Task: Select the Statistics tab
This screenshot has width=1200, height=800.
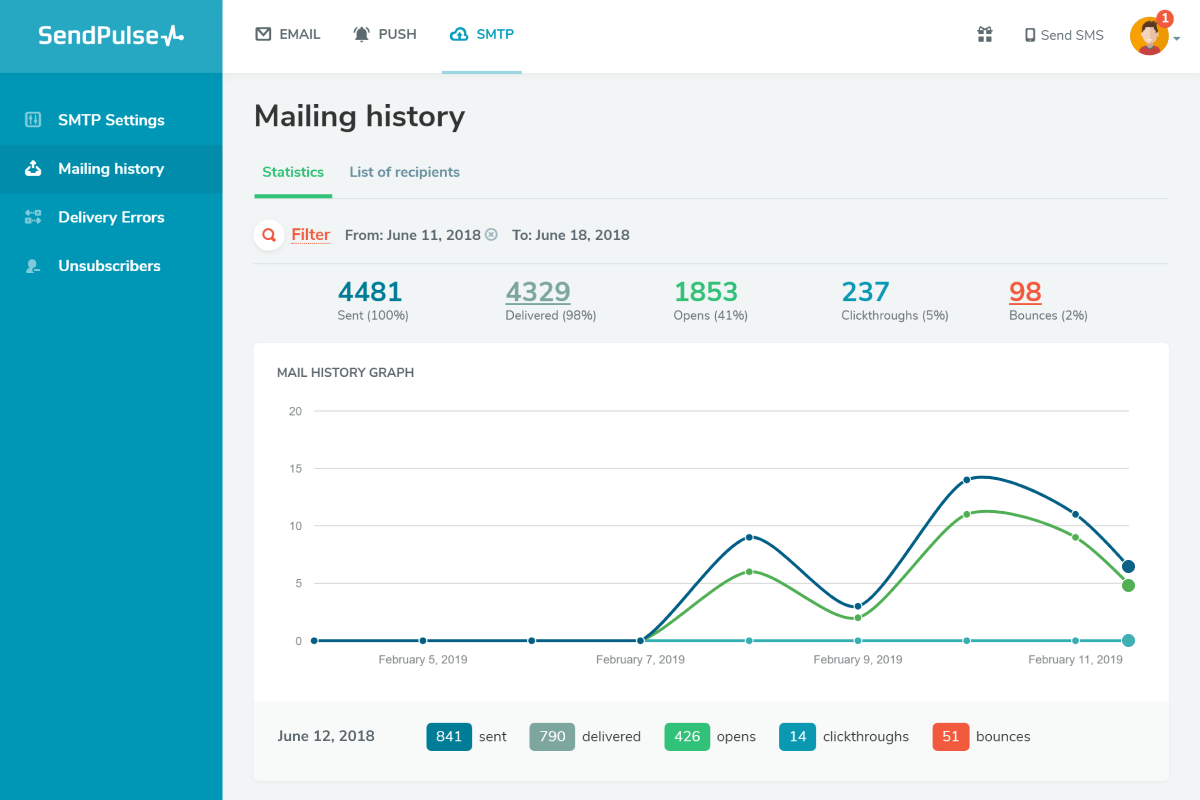Action: tap(293, 172)
